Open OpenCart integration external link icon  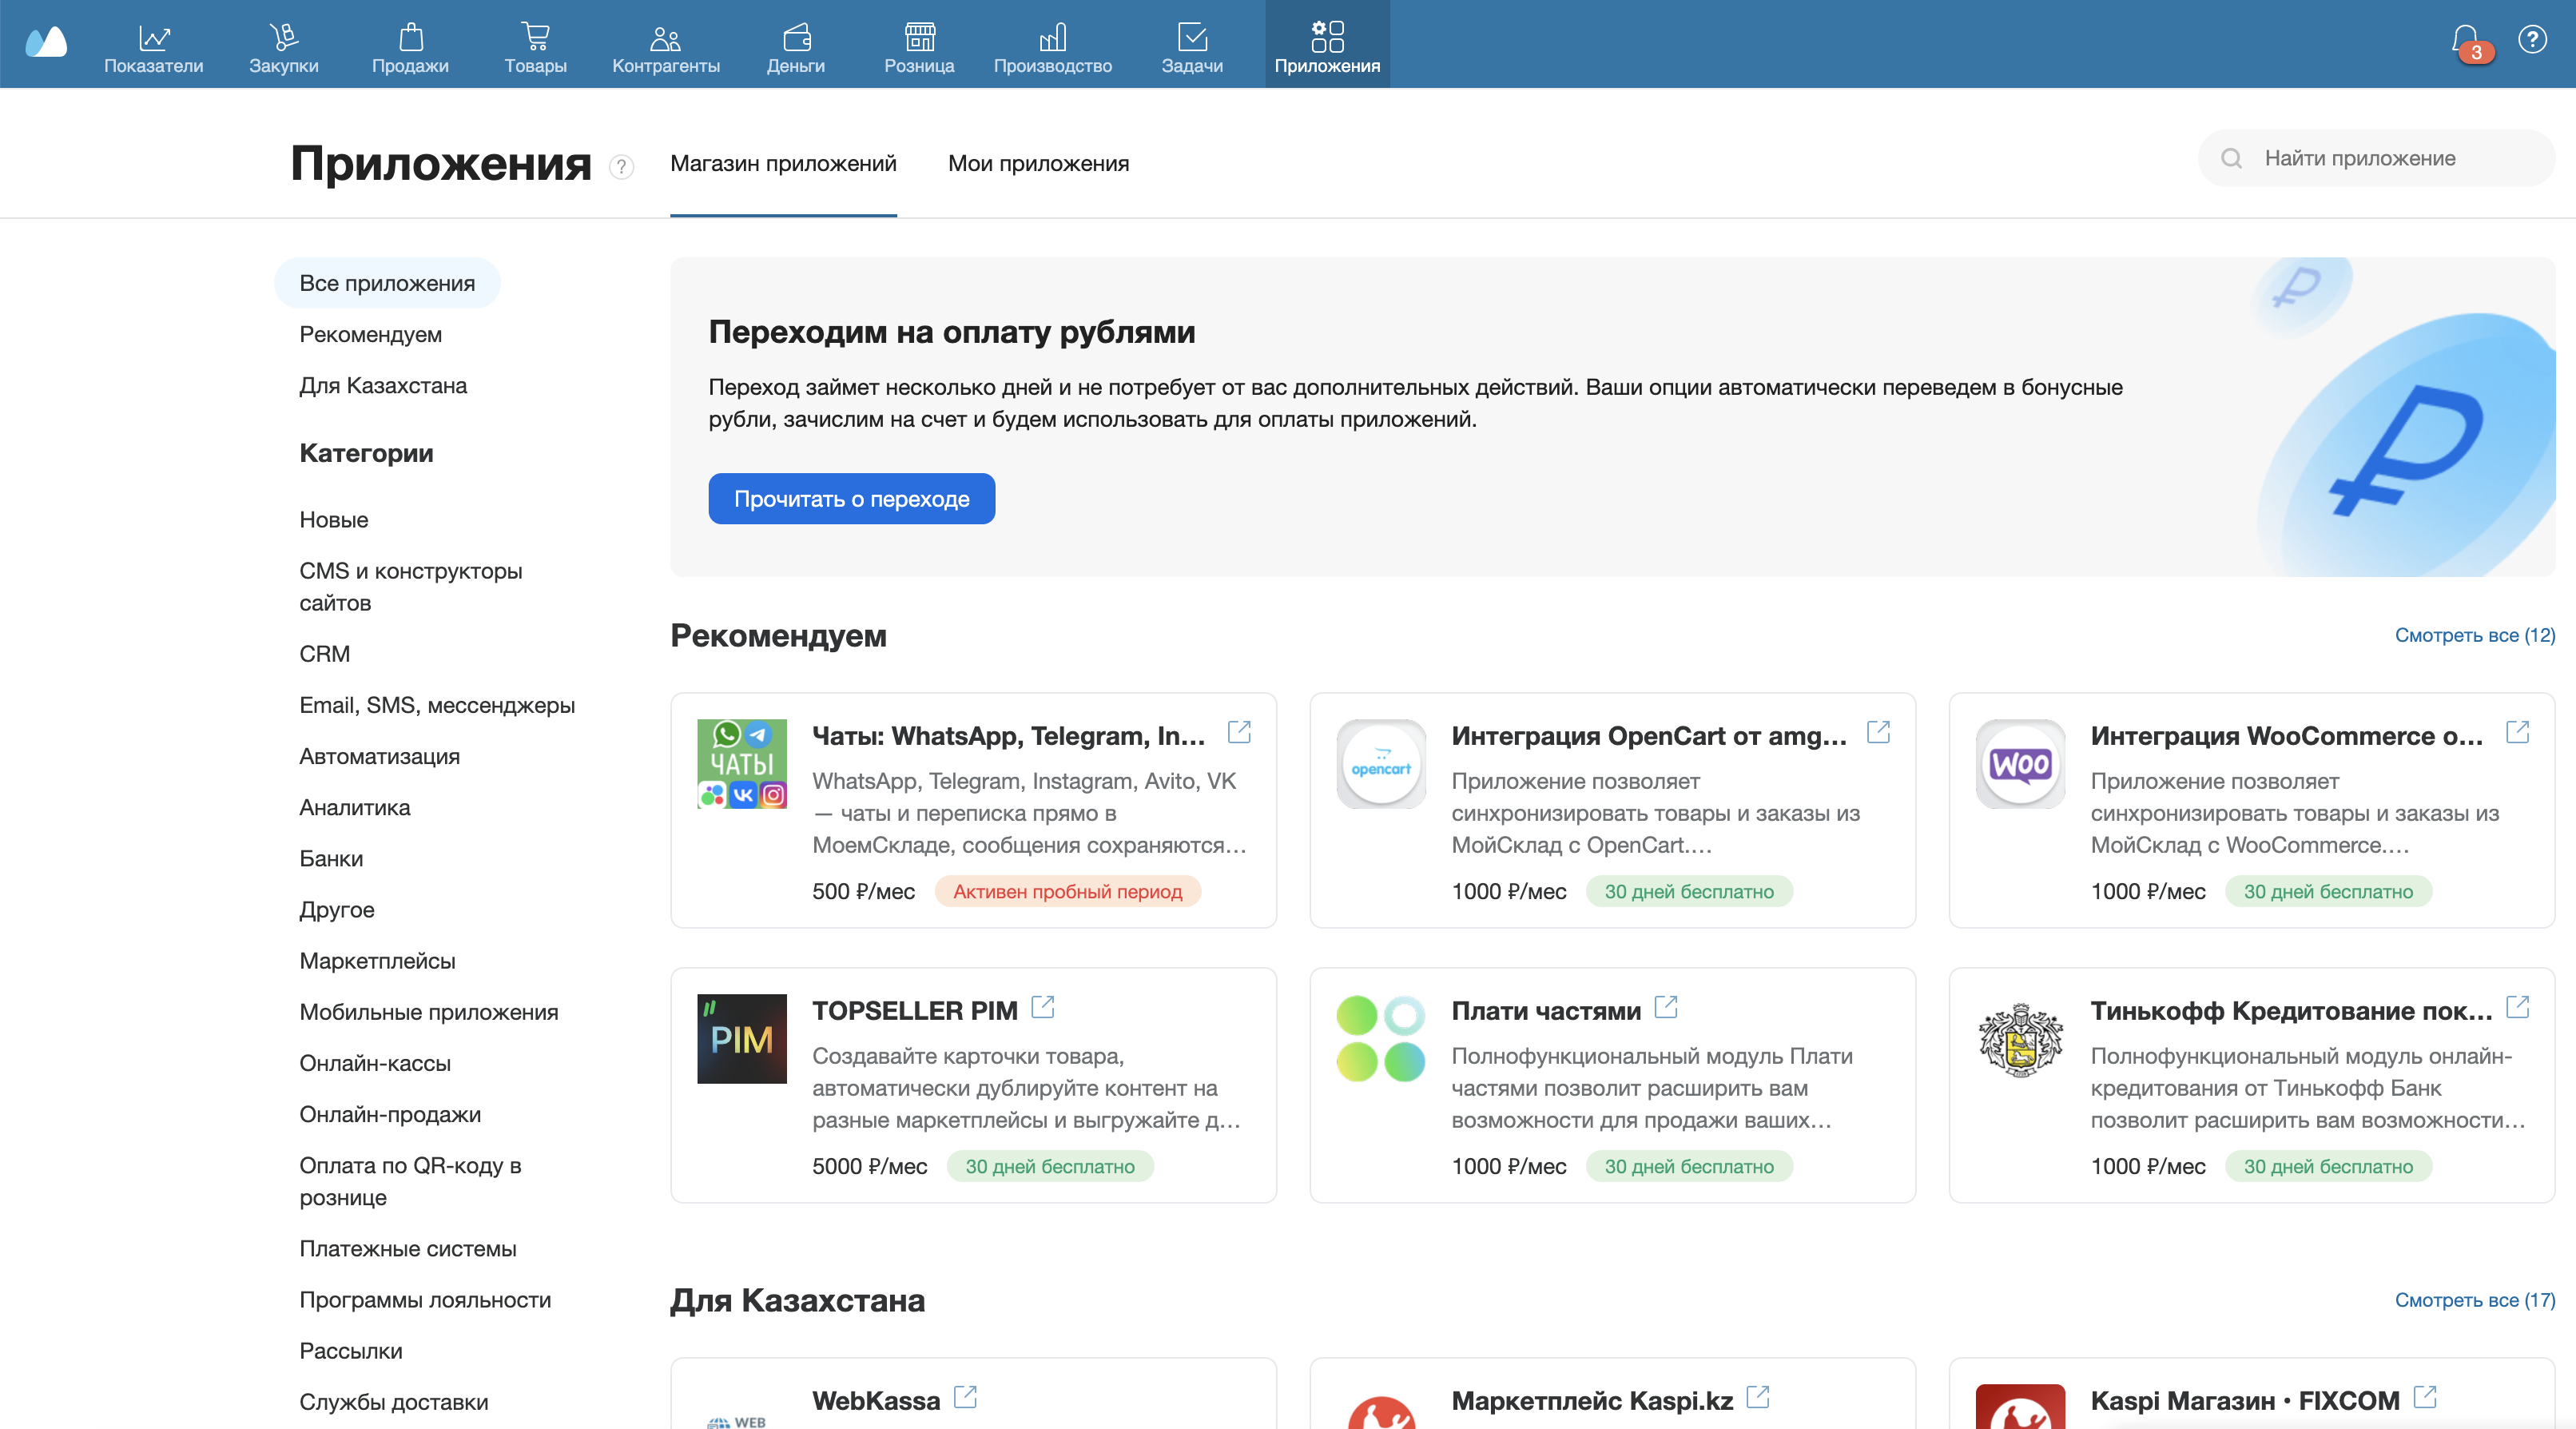tap(1878, 732)
